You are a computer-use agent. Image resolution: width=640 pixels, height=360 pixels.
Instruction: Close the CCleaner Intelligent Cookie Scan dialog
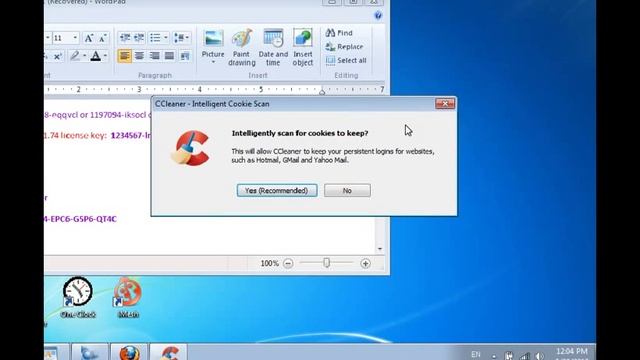coord(445,104)
